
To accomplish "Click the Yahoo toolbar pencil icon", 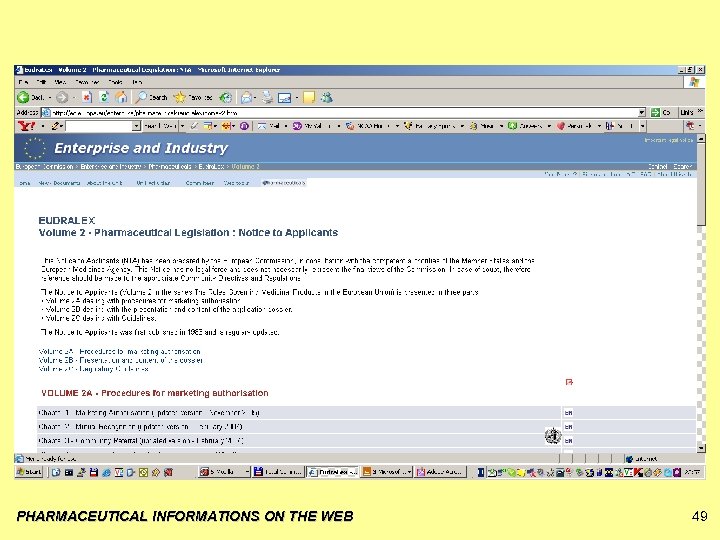I will coord(56,126).
